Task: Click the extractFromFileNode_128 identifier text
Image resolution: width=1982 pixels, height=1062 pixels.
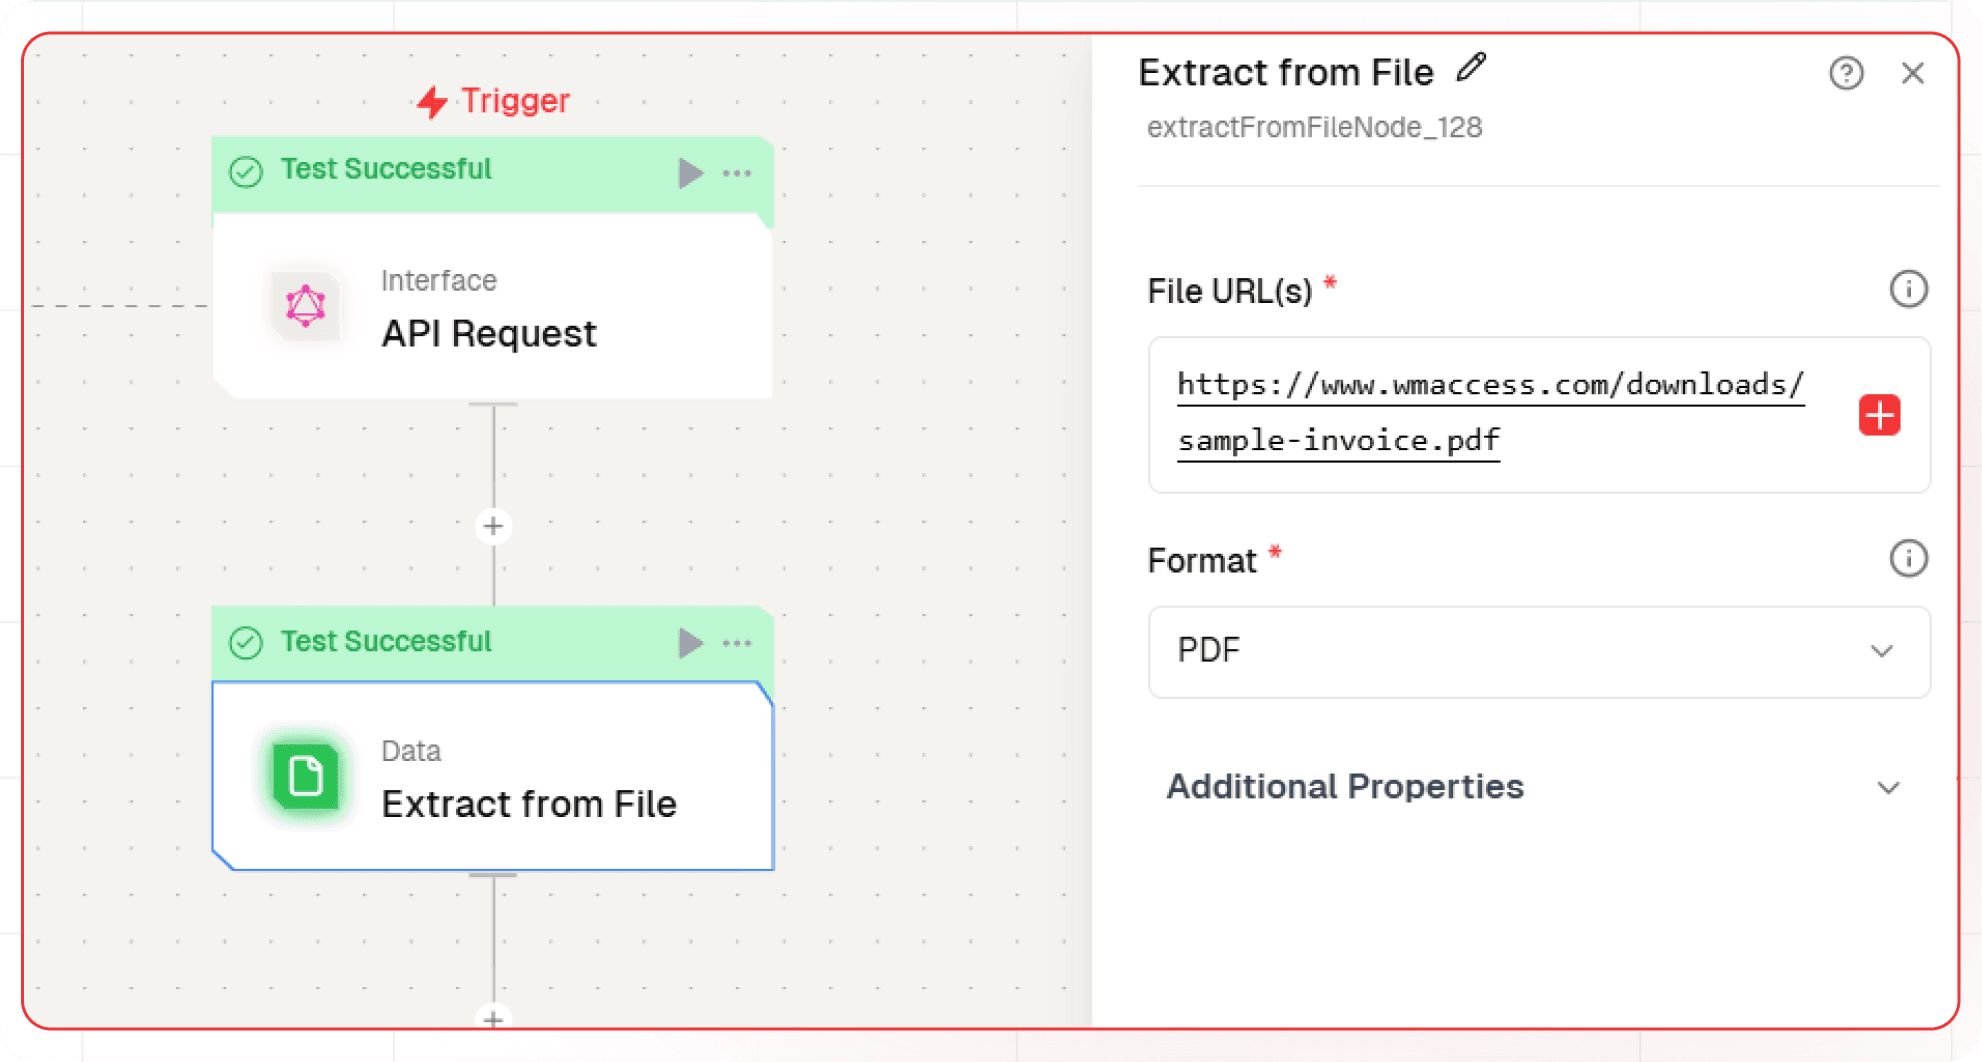Action: (x=1314, y=127)
